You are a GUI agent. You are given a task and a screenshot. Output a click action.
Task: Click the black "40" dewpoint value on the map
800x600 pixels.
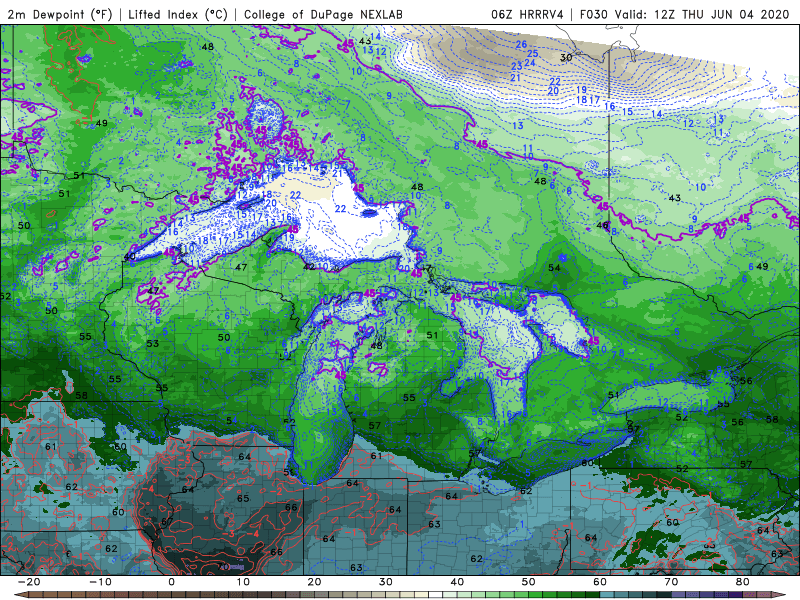130,256
